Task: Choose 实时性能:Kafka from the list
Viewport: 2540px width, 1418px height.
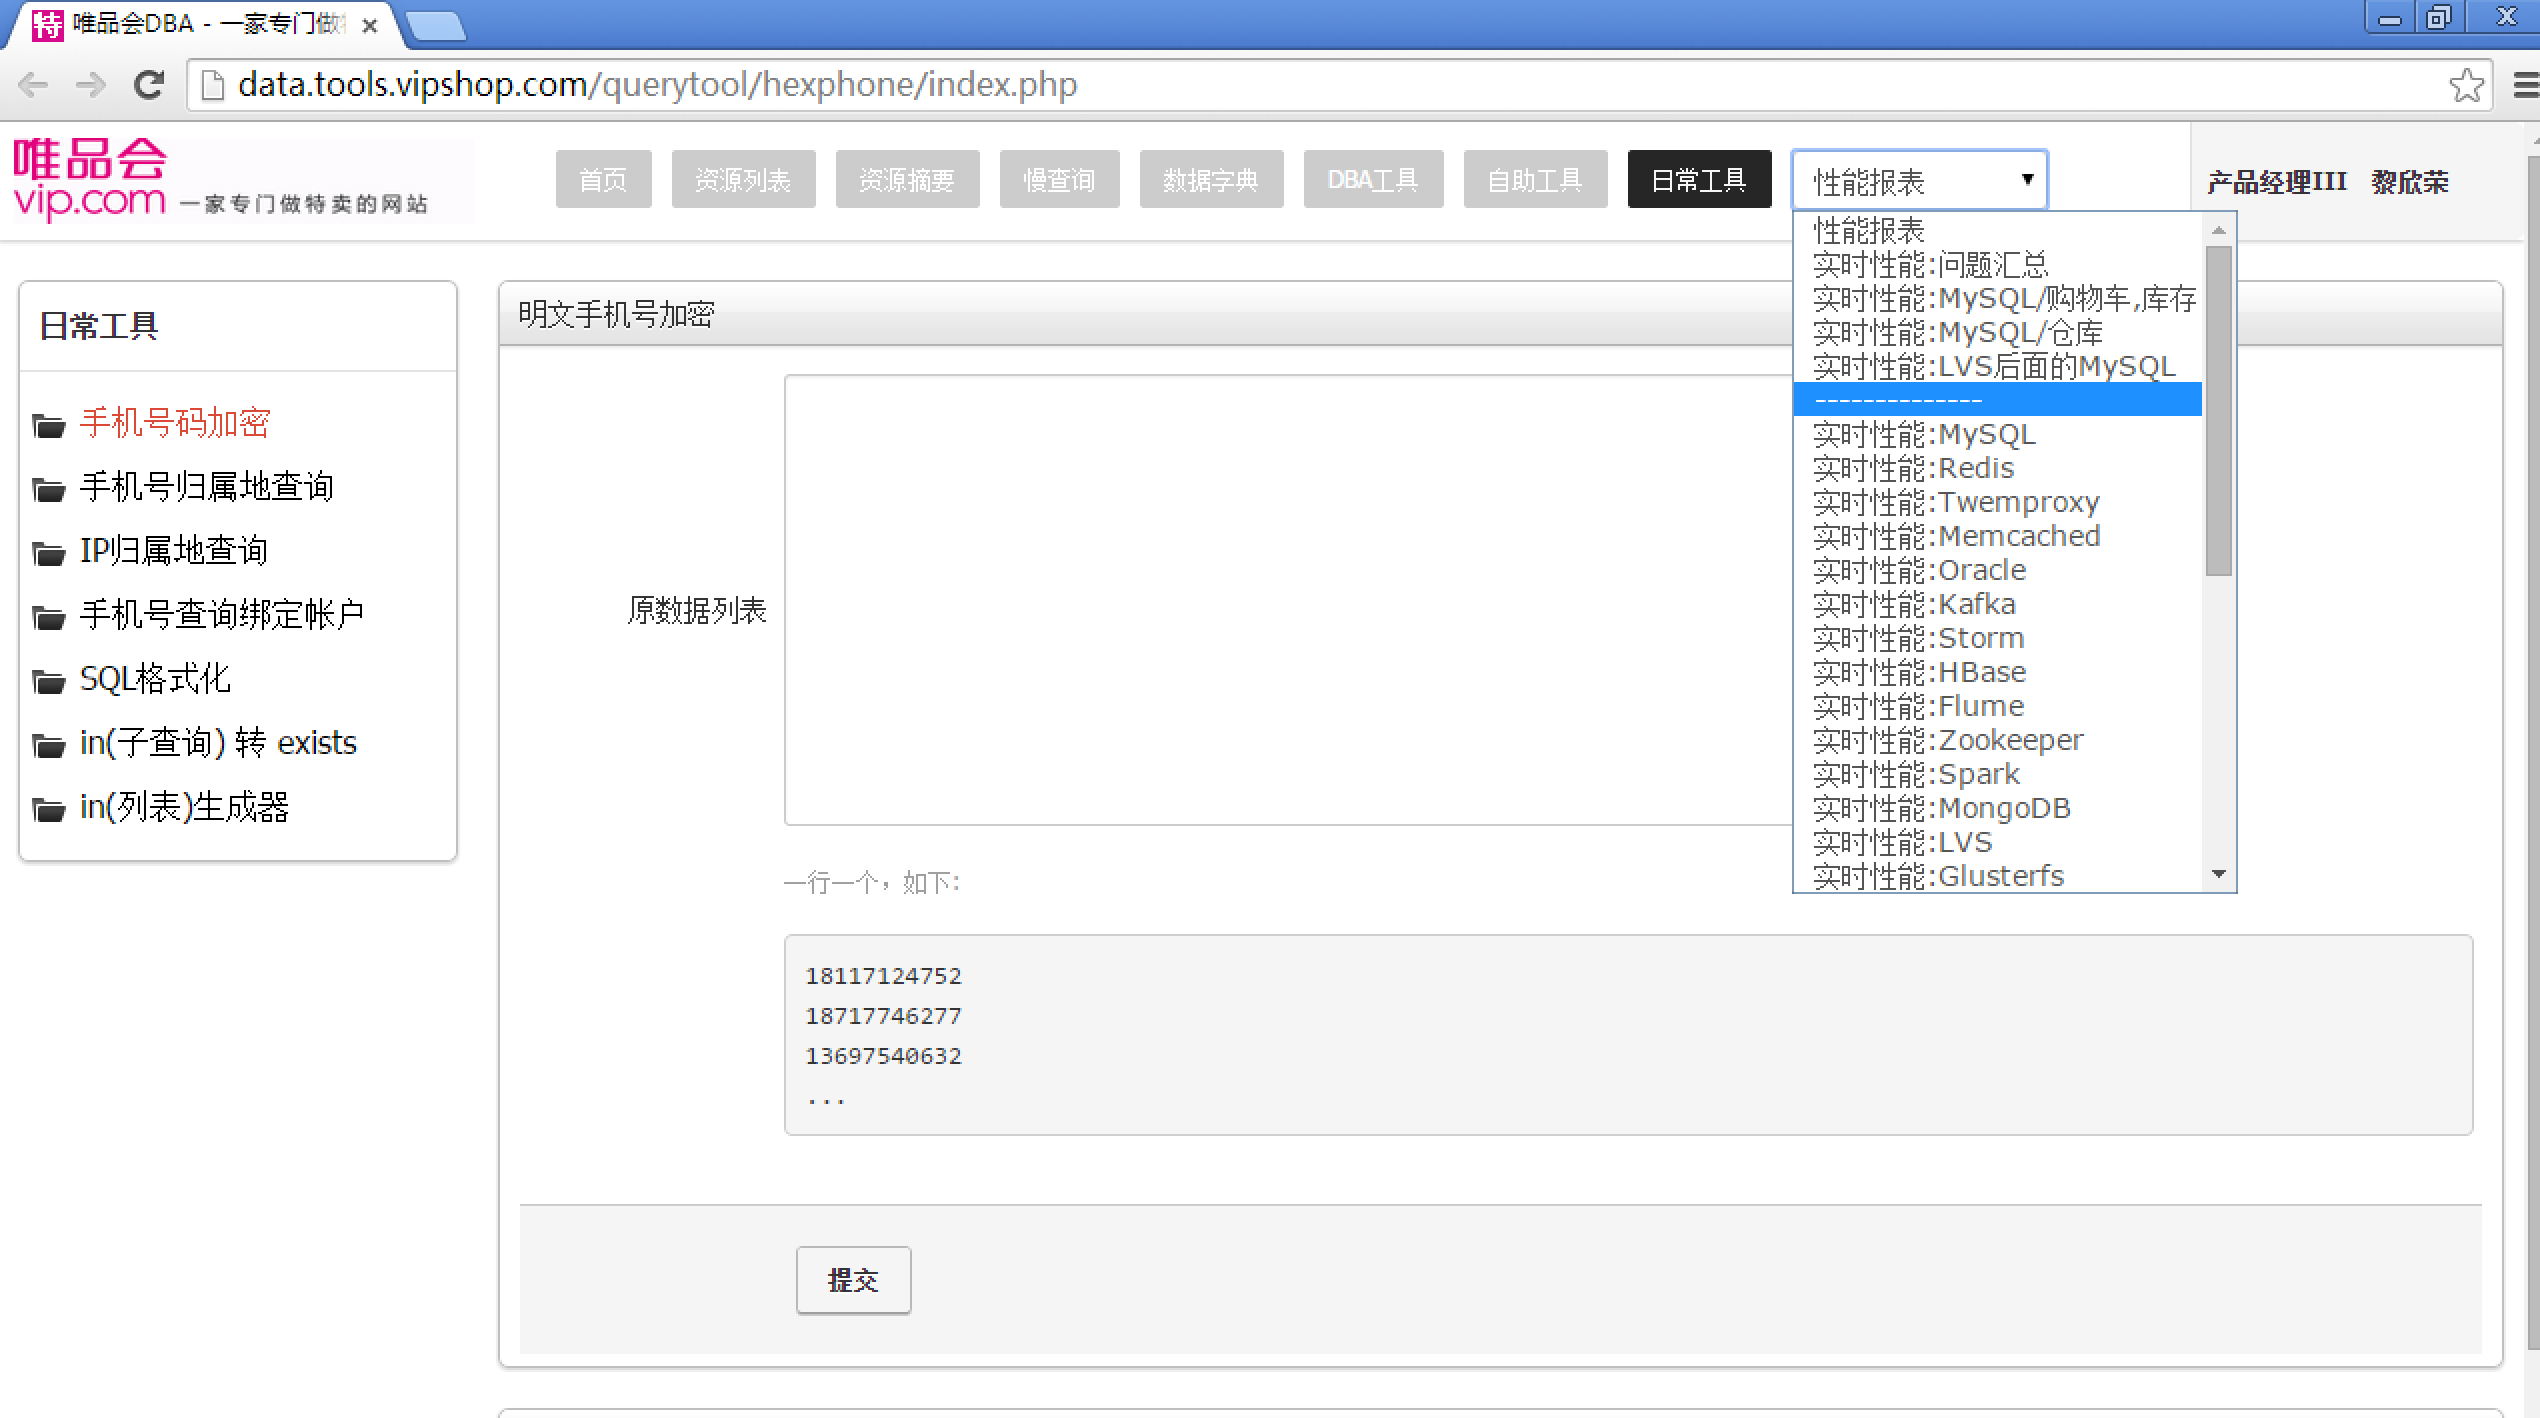Action: (1997, 604)
